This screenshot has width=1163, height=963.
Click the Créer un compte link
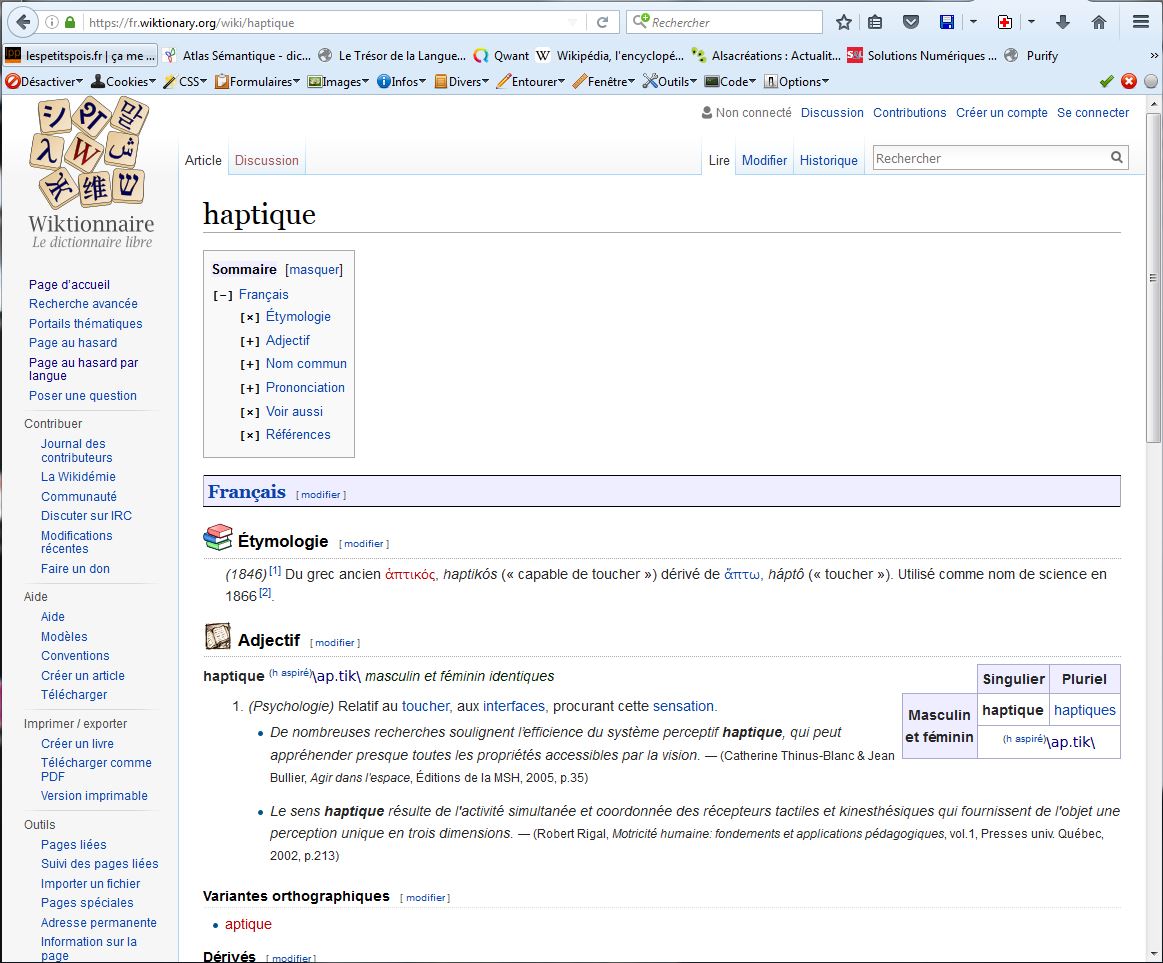[1001, 113]
